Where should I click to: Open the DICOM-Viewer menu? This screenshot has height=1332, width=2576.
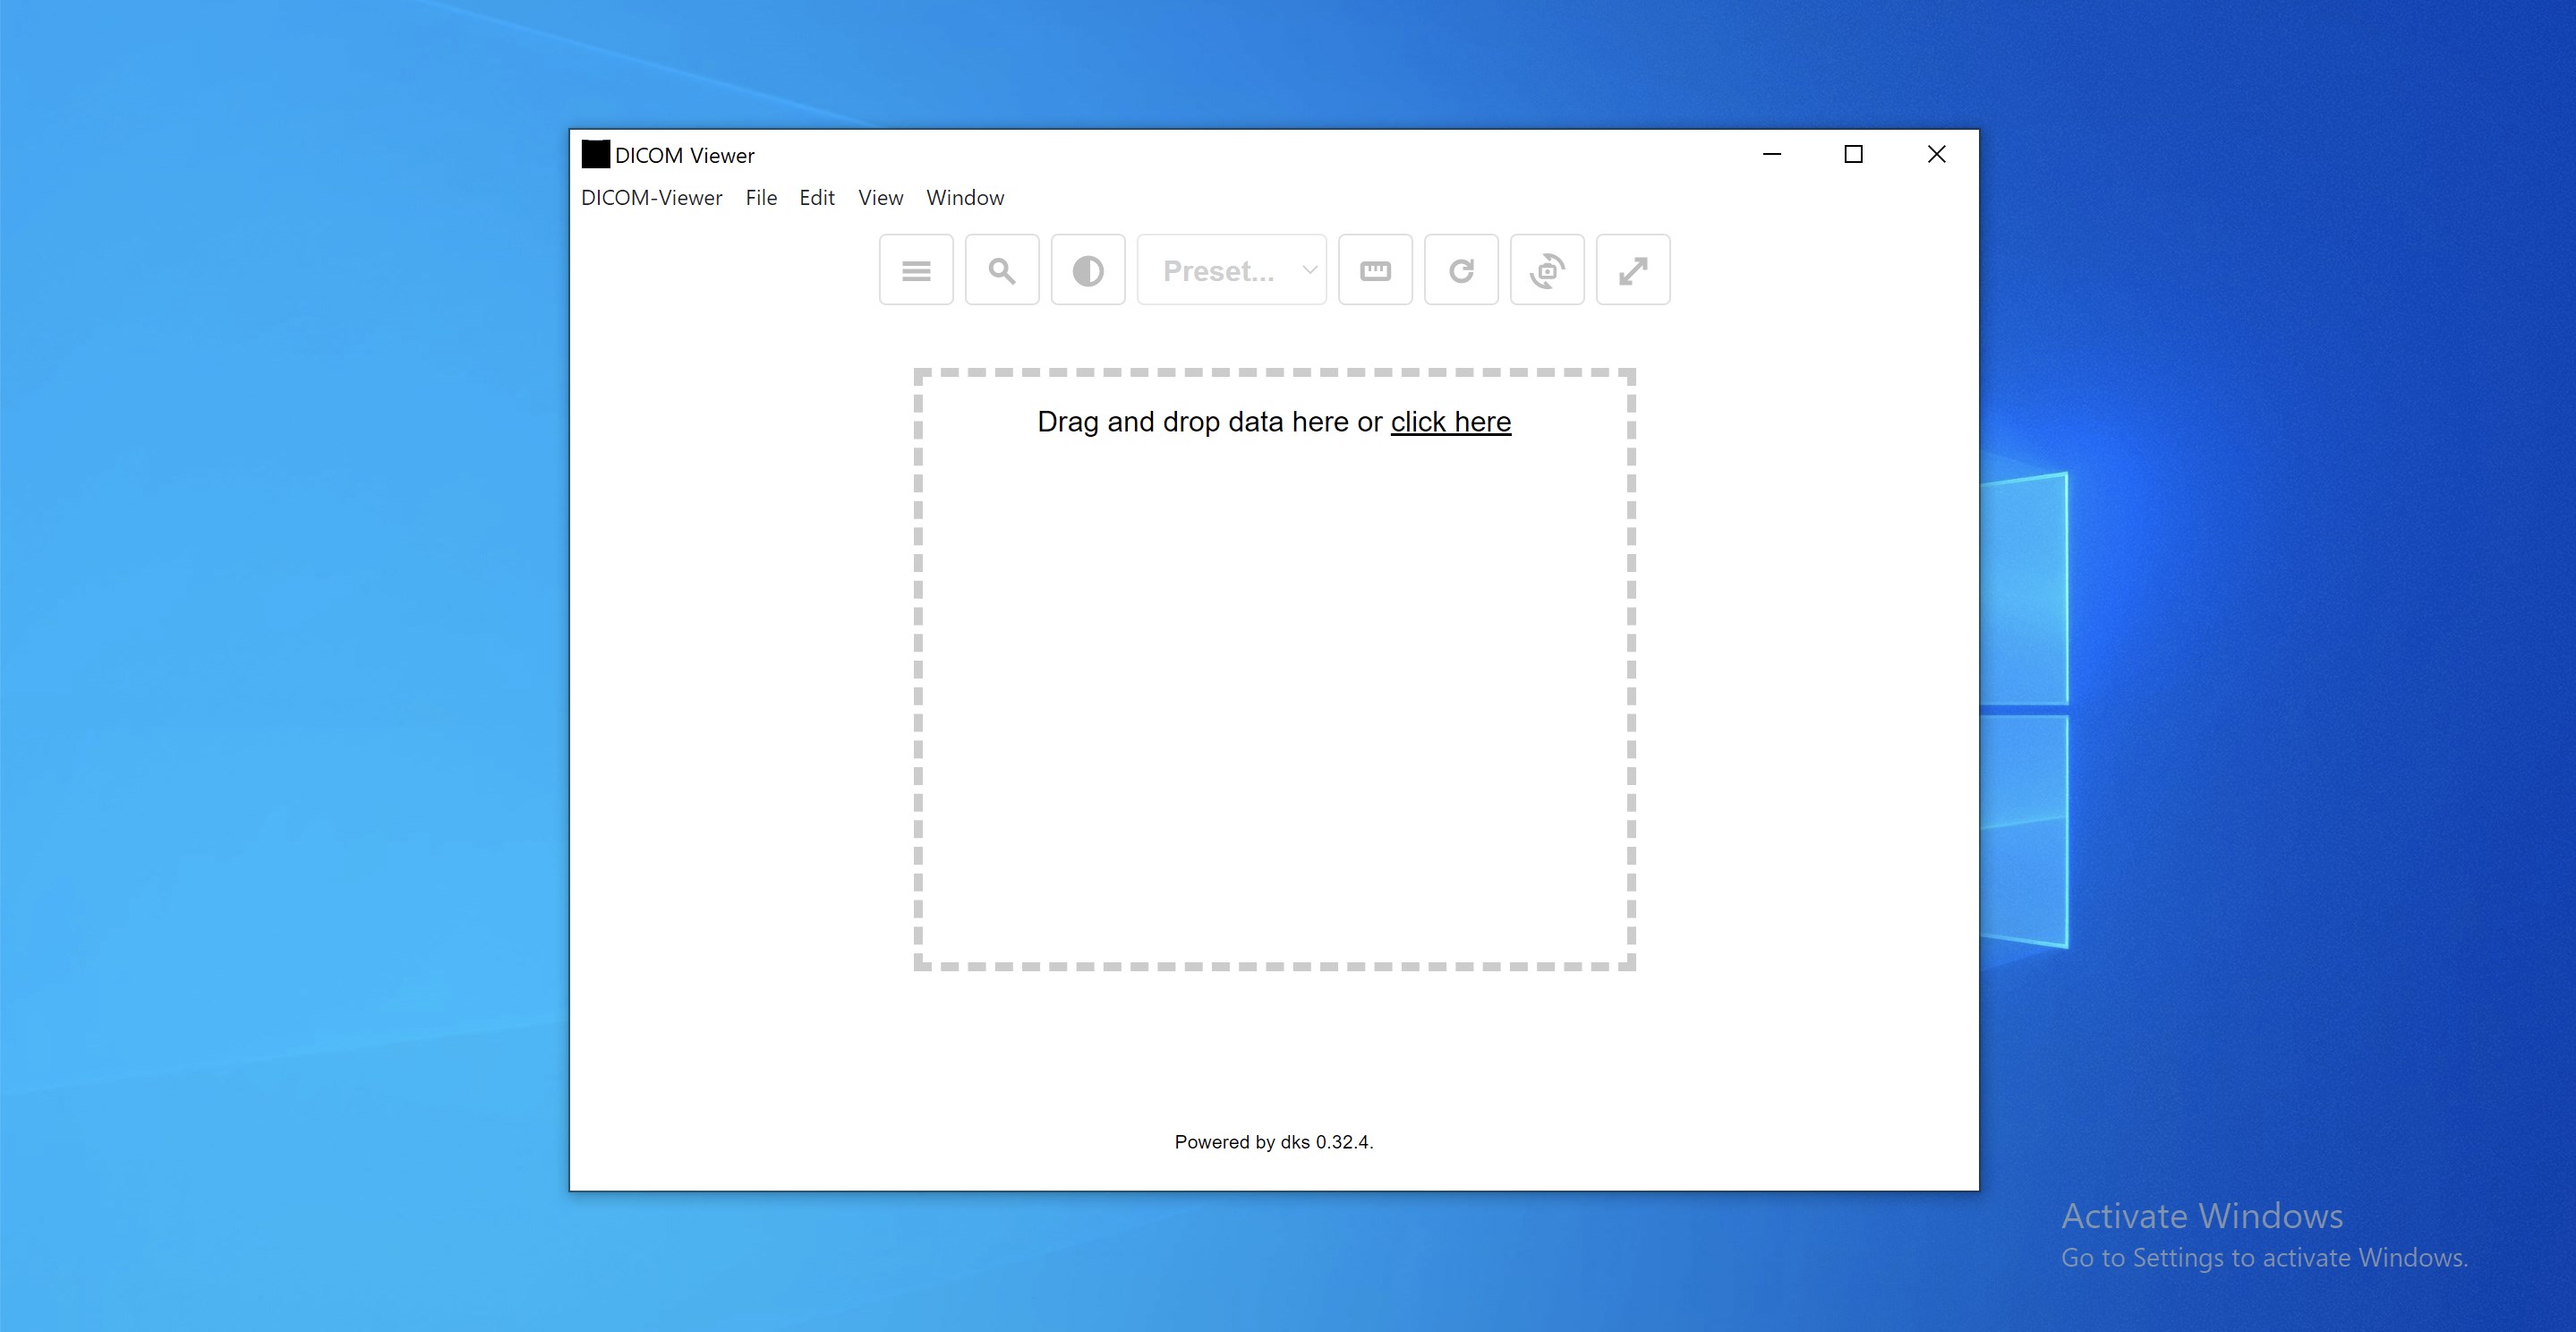click(x=651, y=197)
